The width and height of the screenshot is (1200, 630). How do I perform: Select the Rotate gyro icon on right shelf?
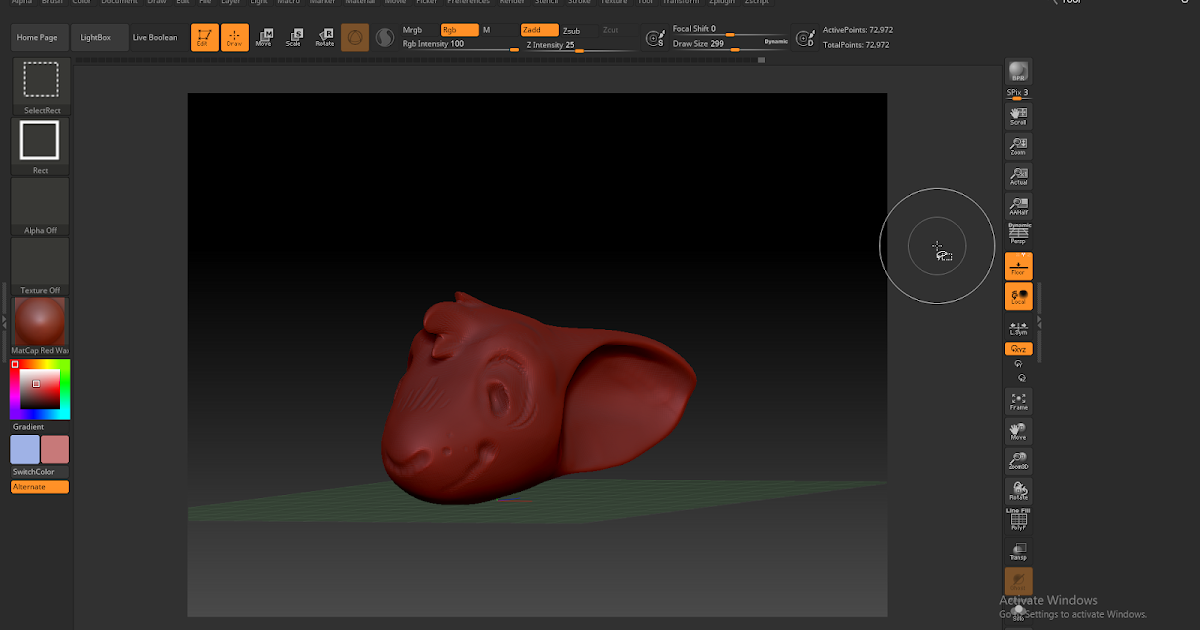pyautogui.click(x=1018, y=490)
